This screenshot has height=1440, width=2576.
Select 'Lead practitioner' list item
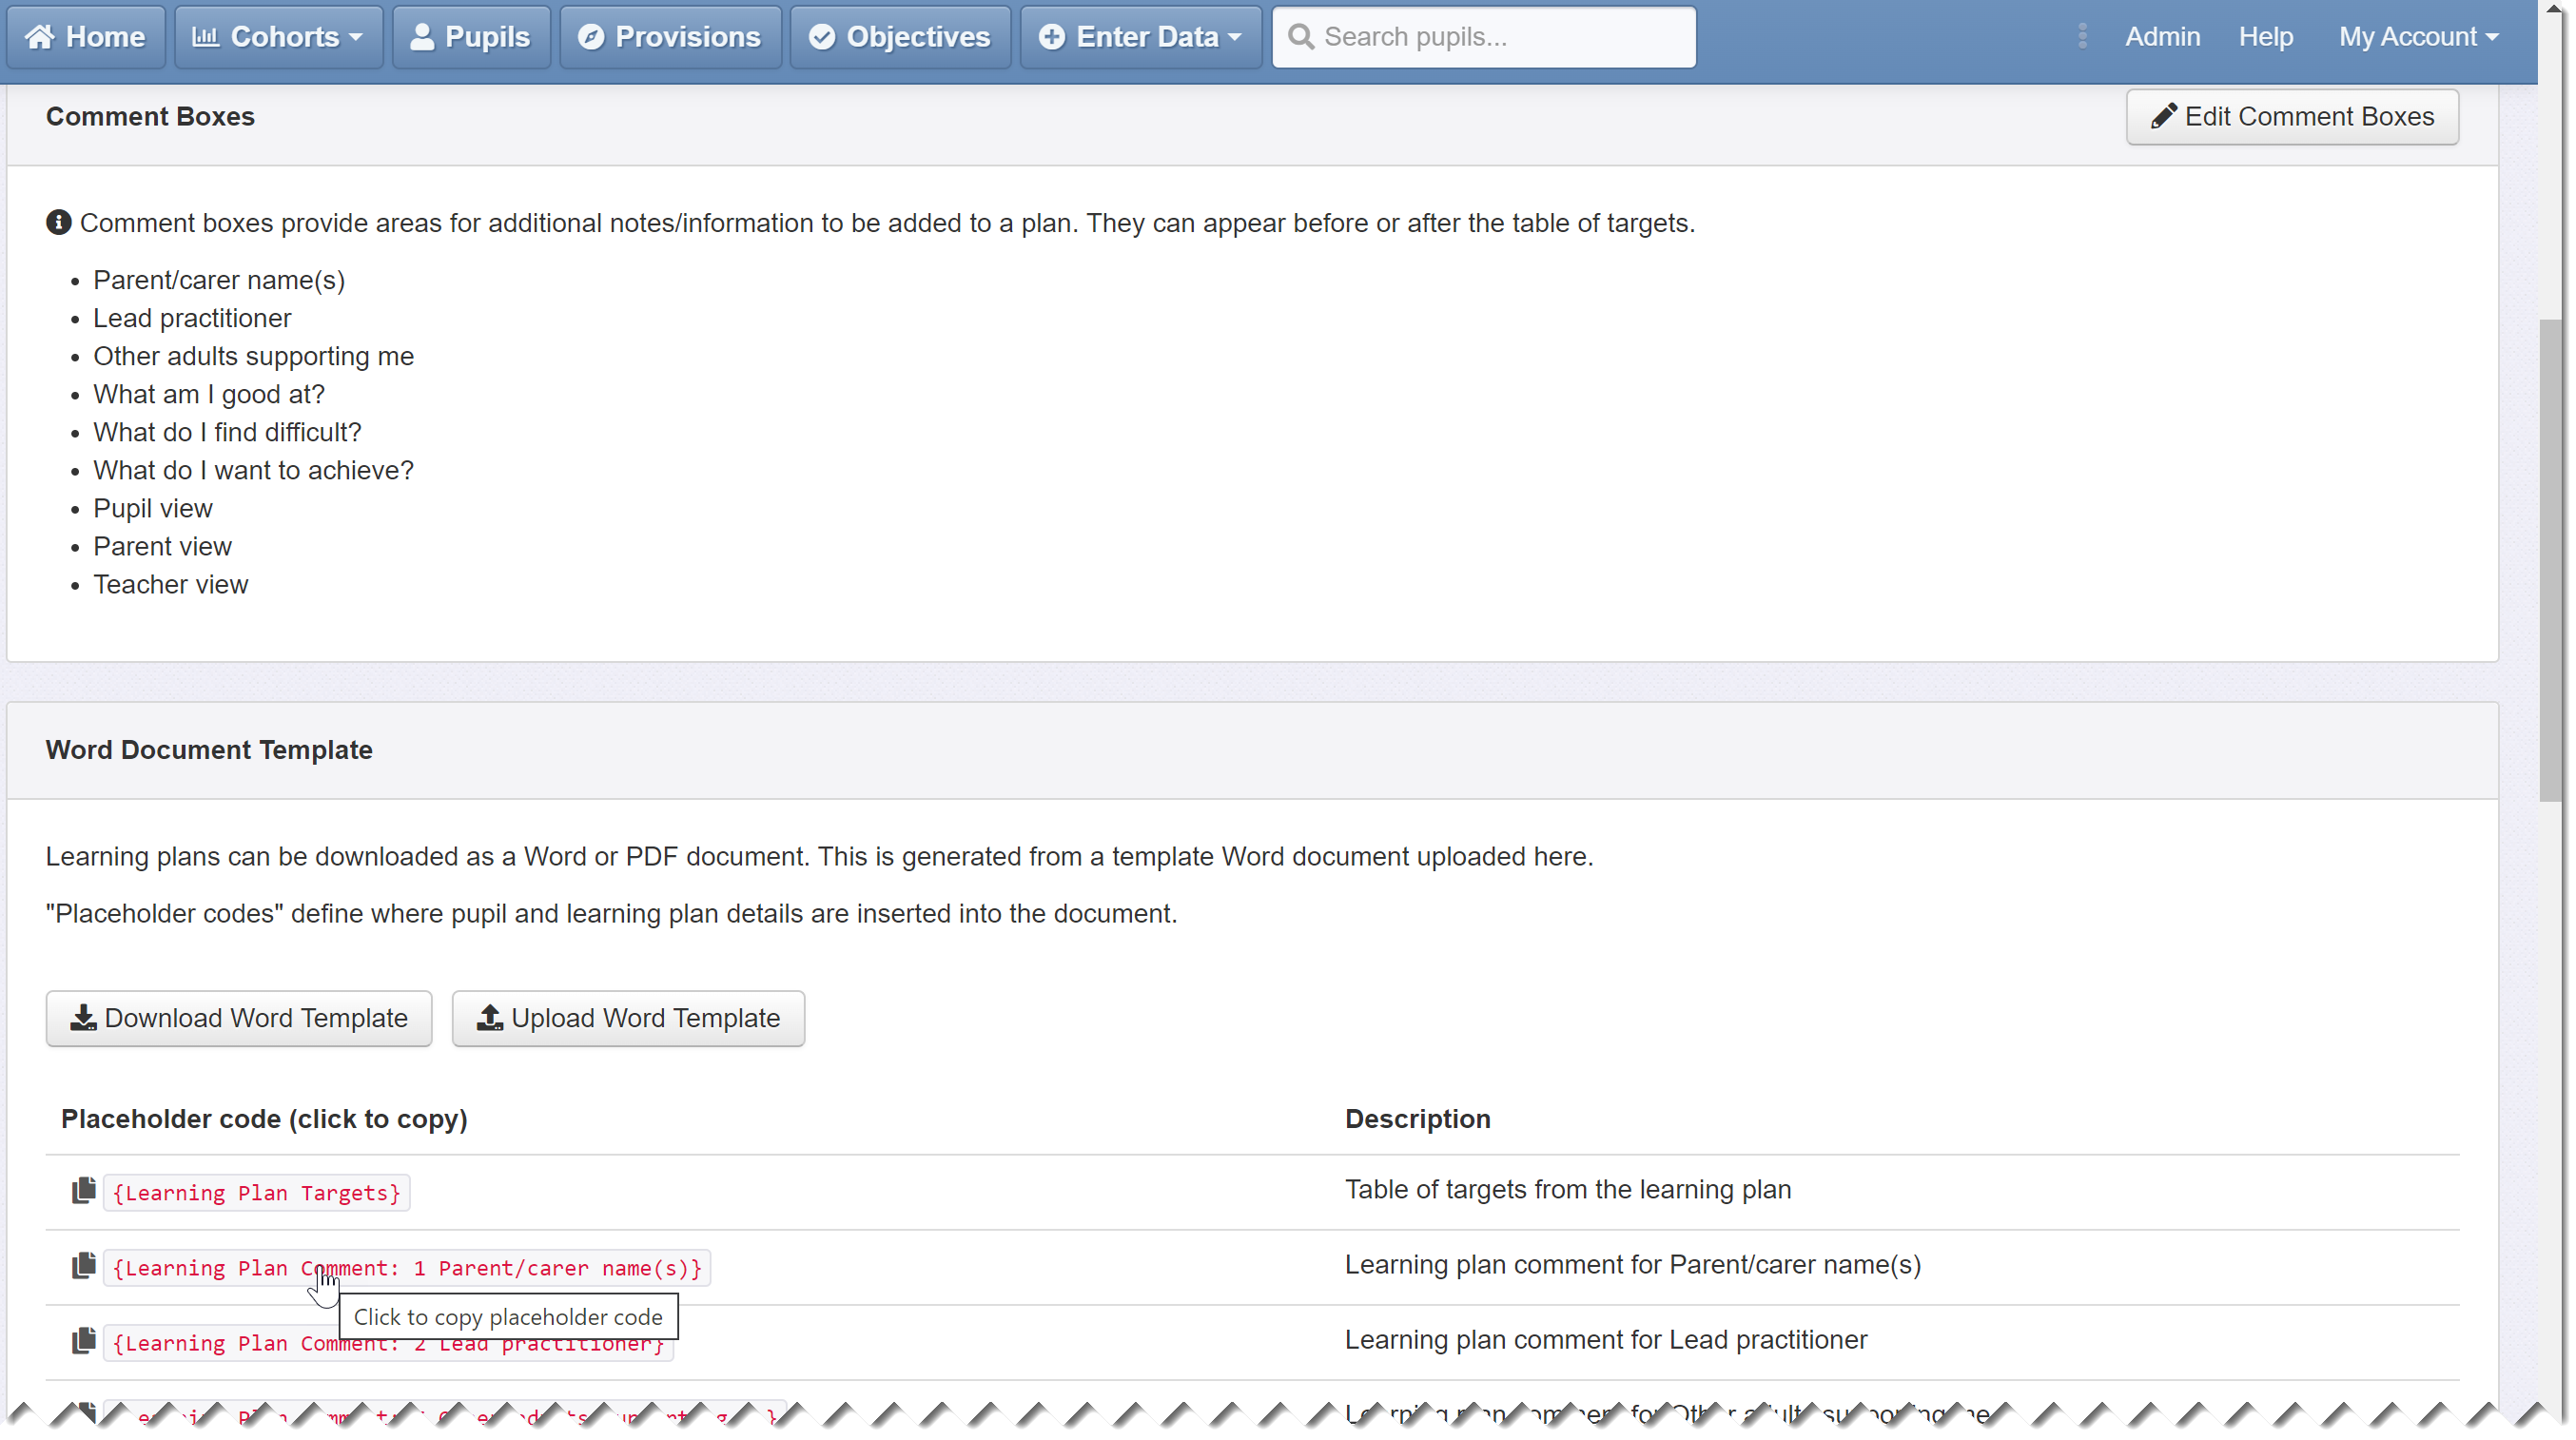(192, 318)
